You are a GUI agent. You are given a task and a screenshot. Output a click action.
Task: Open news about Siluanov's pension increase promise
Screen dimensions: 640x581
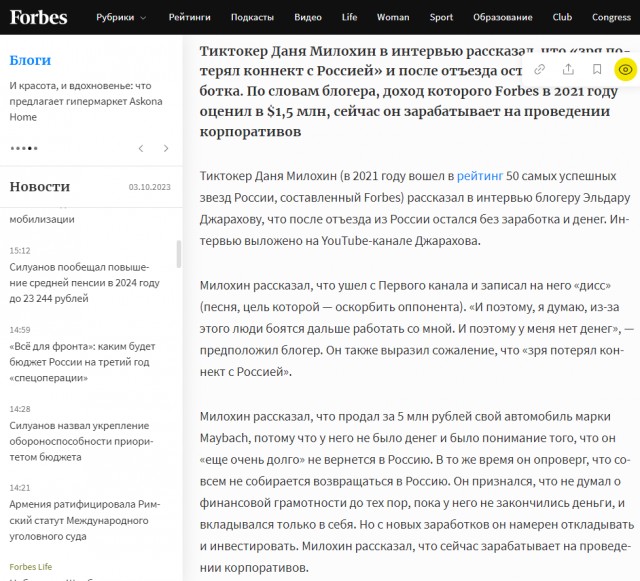tap(84, 283)
